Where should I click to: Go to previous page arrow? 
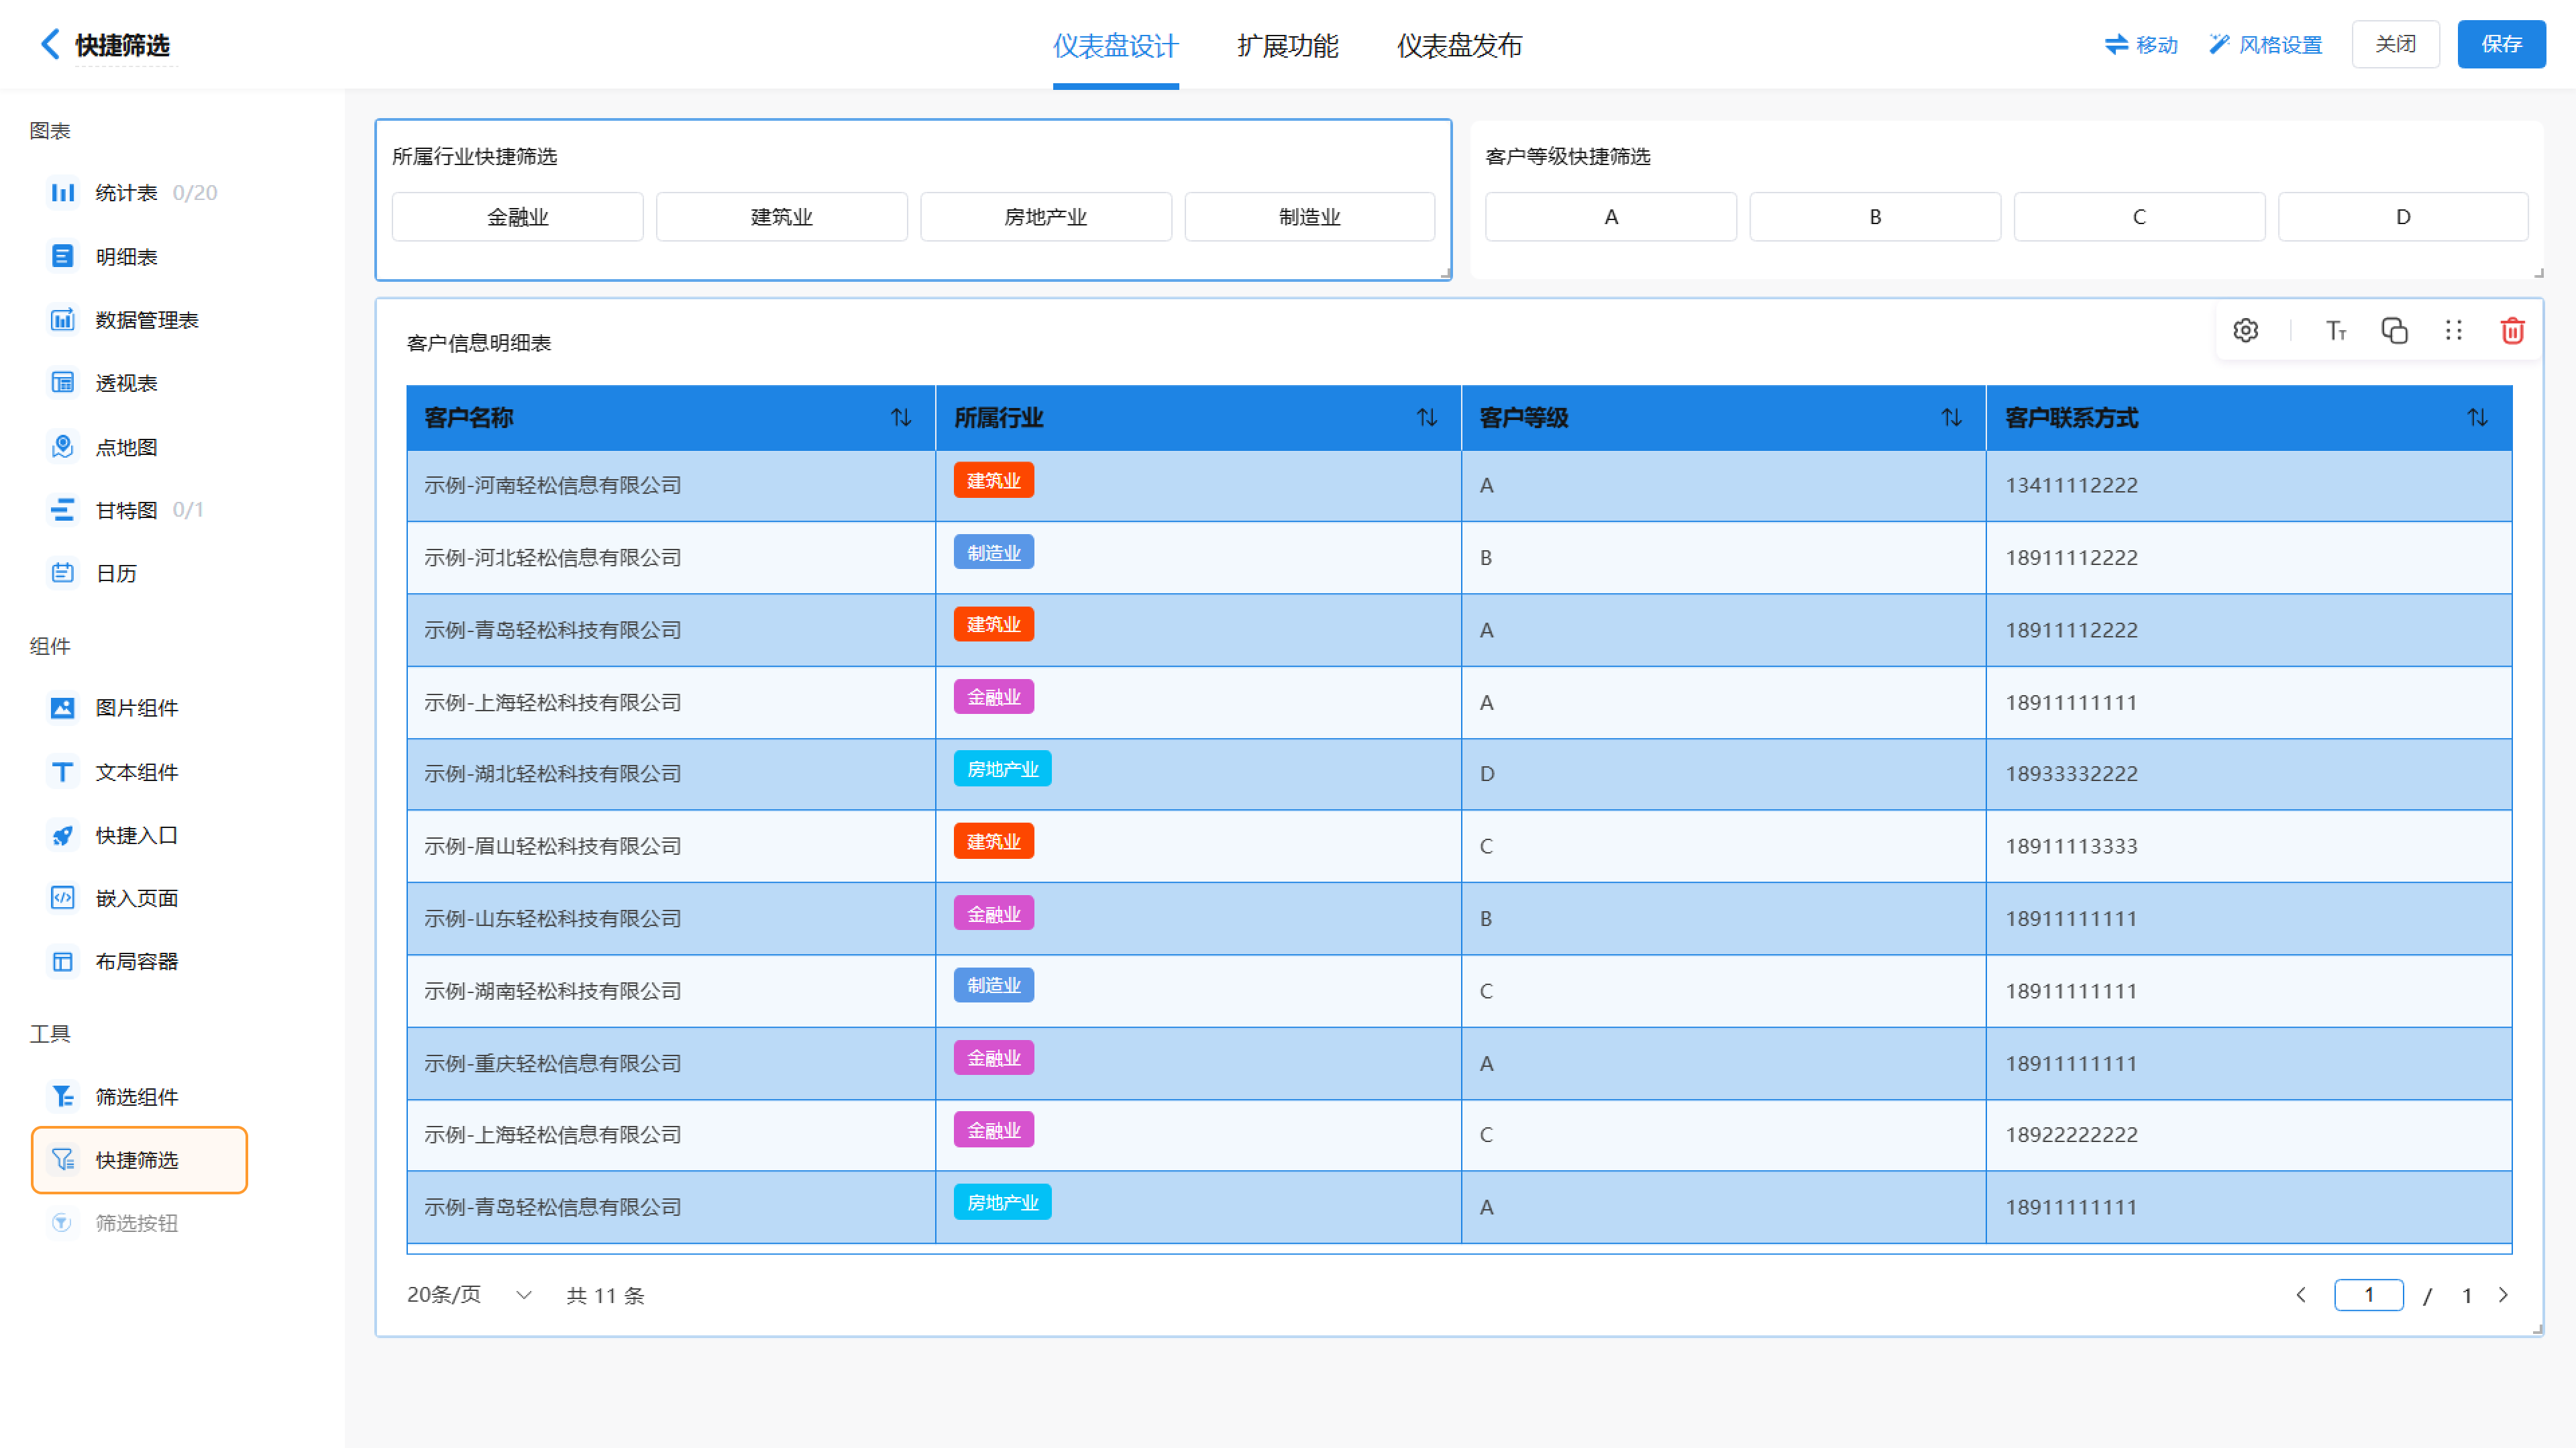(2301, 1295)
